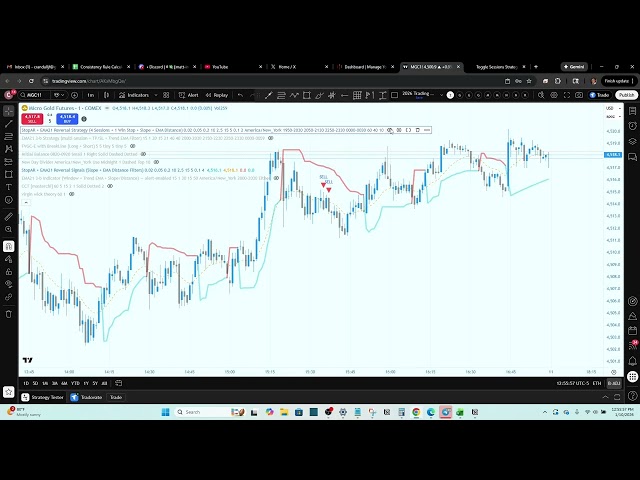This screenshot has width=640, height=480.
Task: Open the watchlist panel icon in right sidebar
Action: coord(633,111)
